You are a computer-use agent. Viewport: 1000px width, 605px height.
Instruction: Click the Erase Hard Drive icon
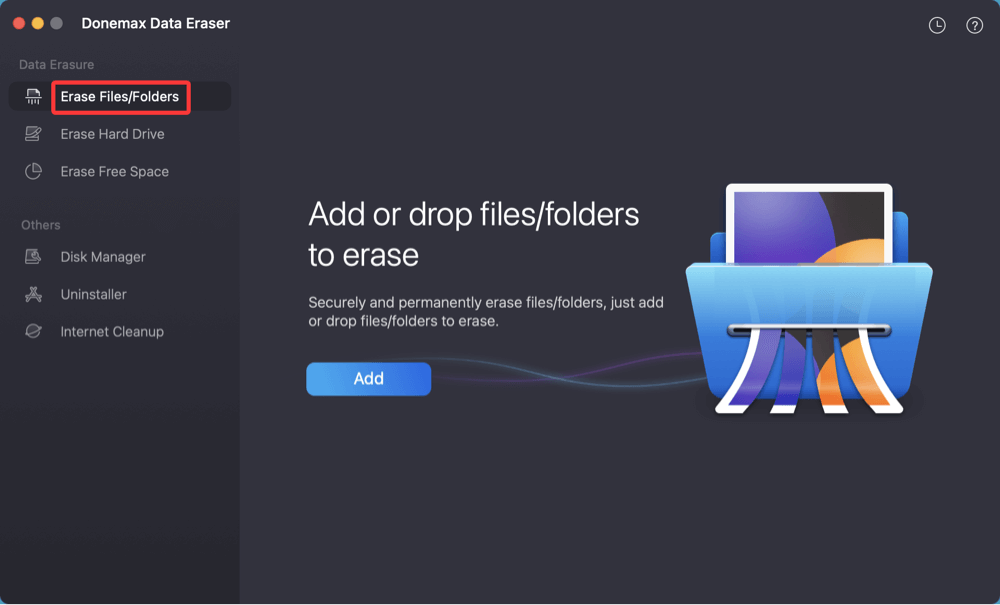pos(32,133)
